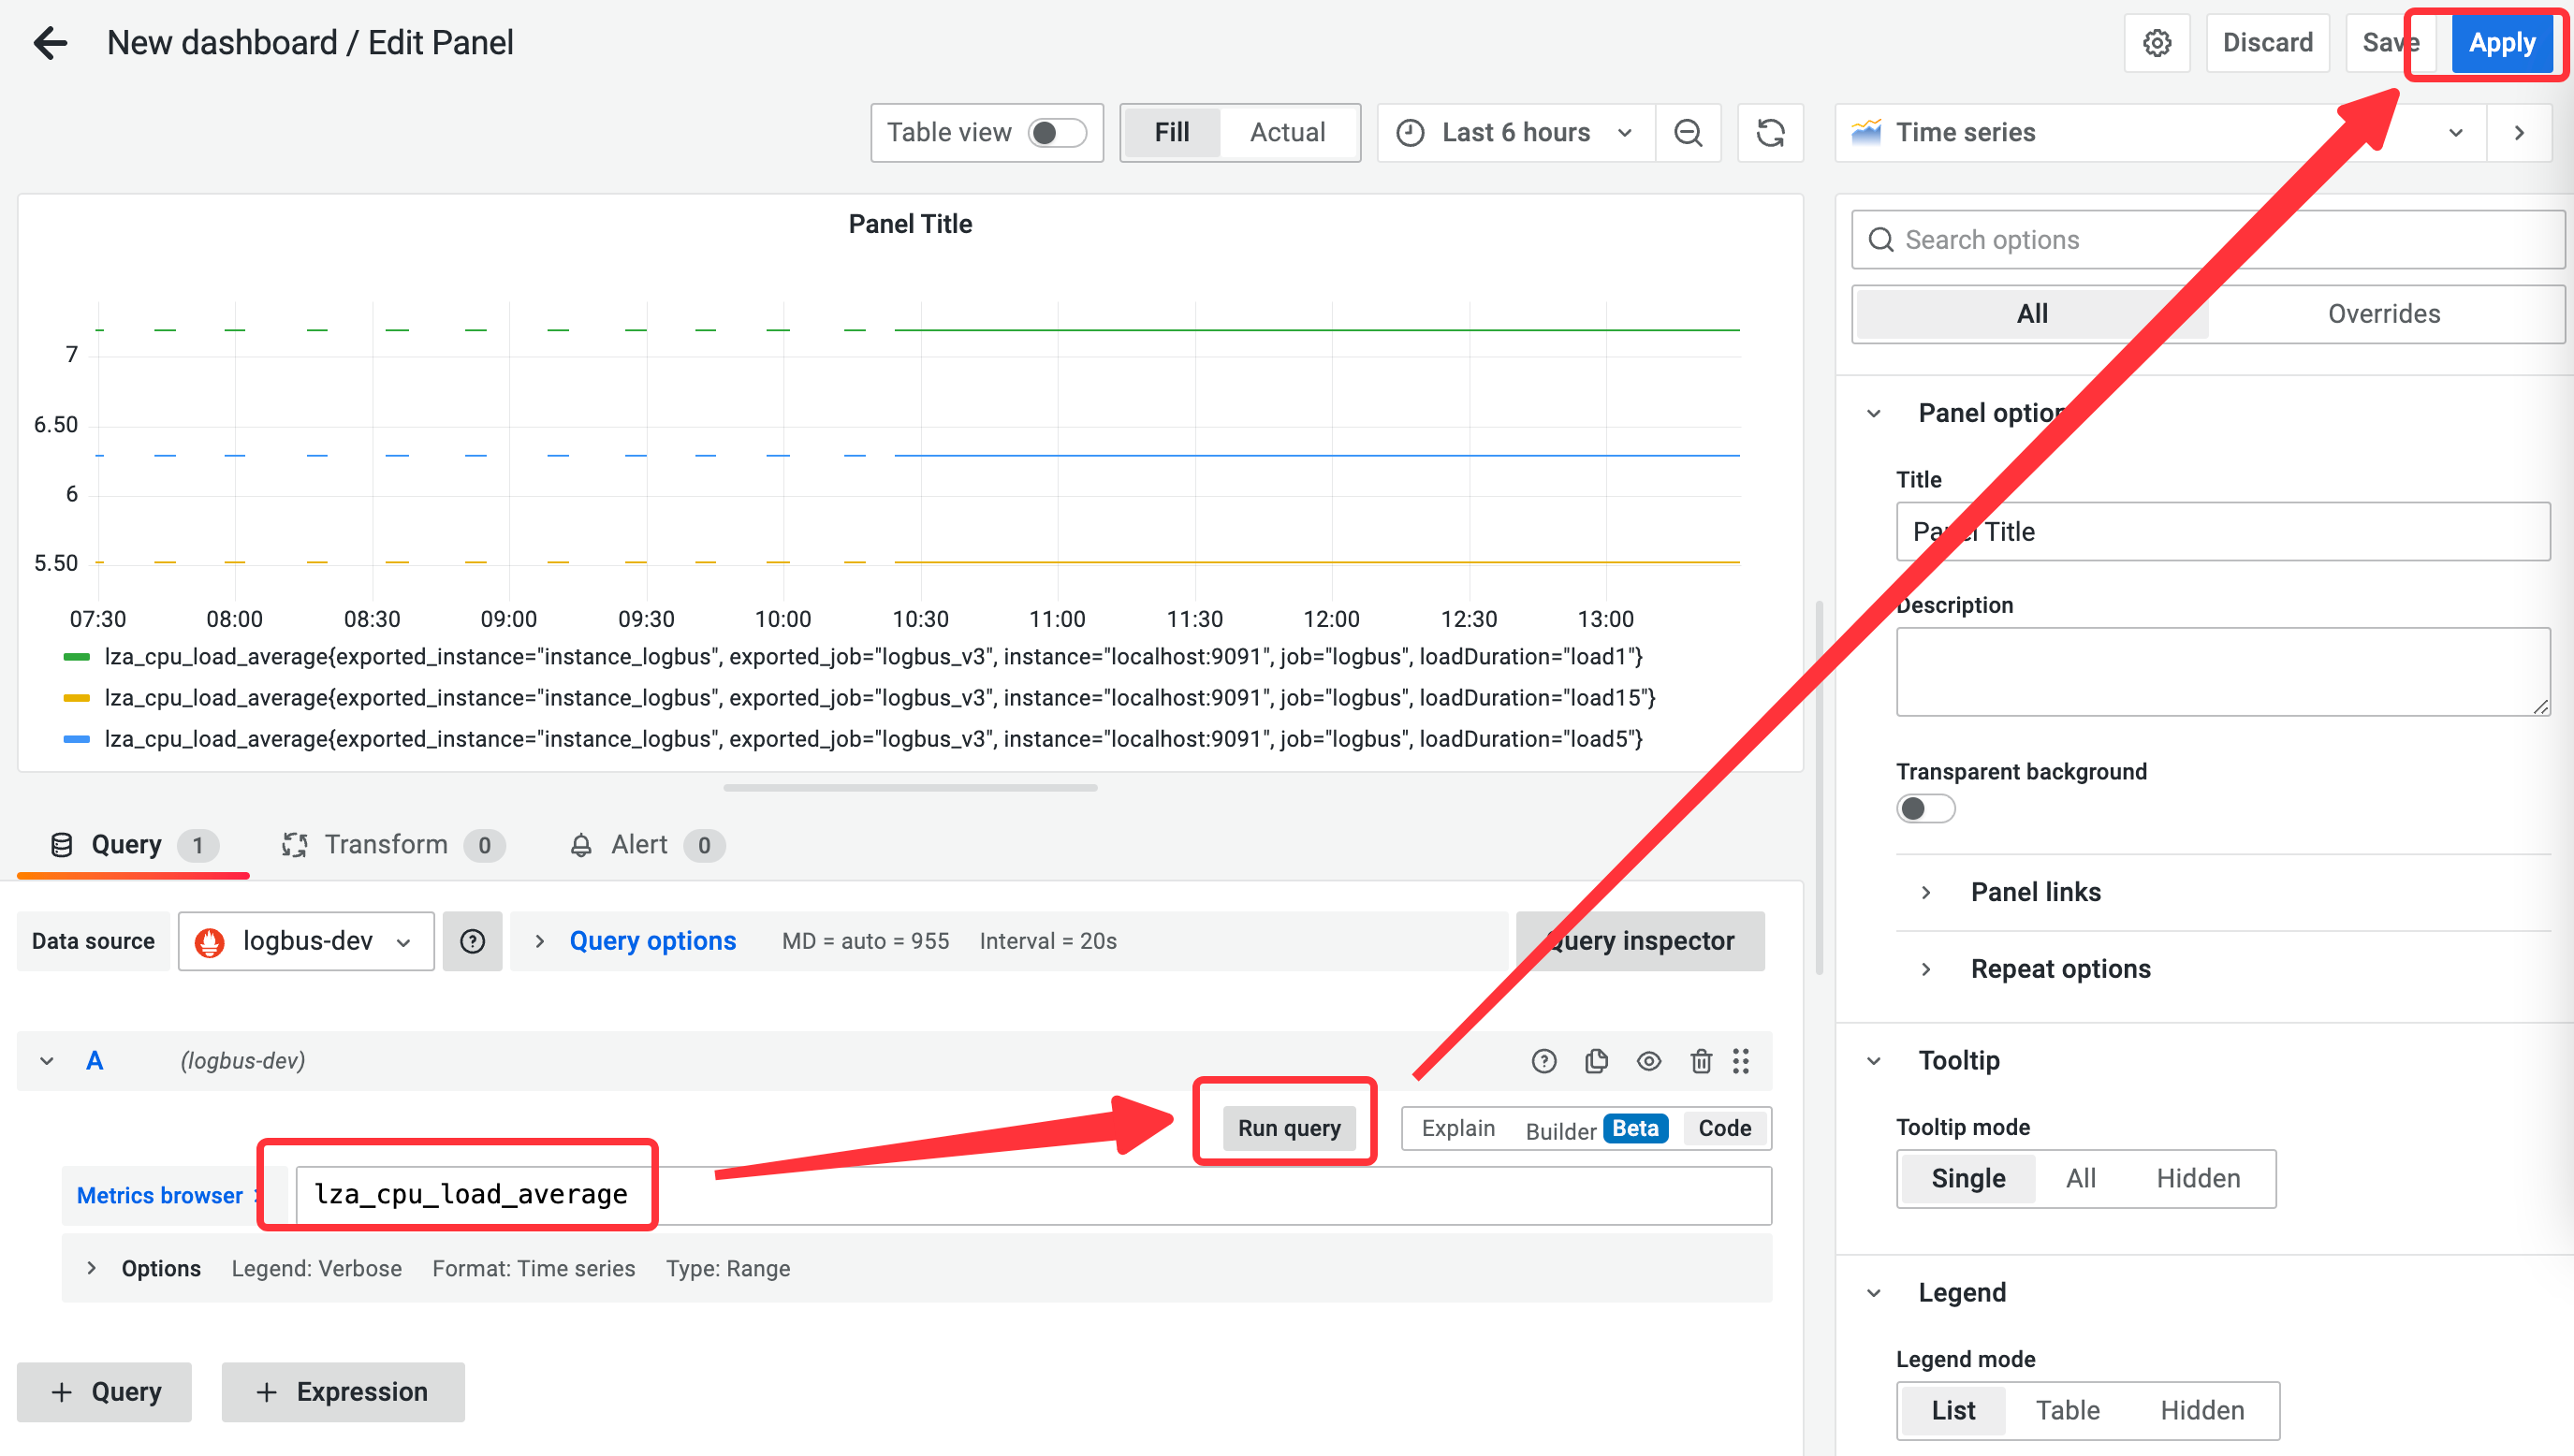Image resolution: width=2574 pixels, height=1456 pixels.
Task: Click yellow load15 legend color swatch
Action: tap(77, 698)
